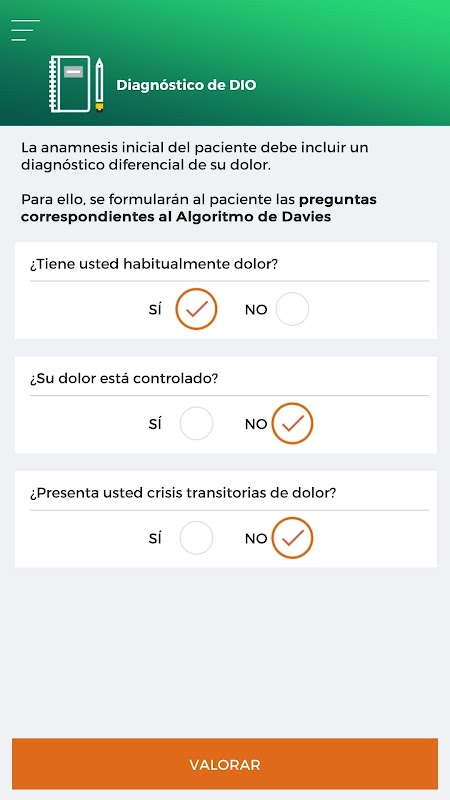Image resolution: width=450 pixels, height=800 pixels.
Task: Select NO for habitual pain question
Action: (292, 309)
